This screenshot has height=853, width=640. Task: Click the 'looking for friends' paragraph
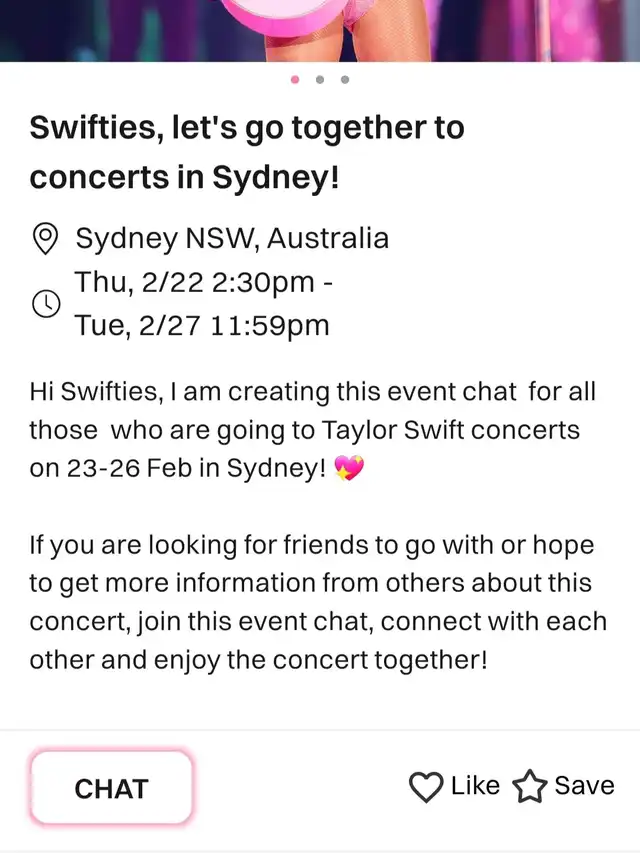318,602
